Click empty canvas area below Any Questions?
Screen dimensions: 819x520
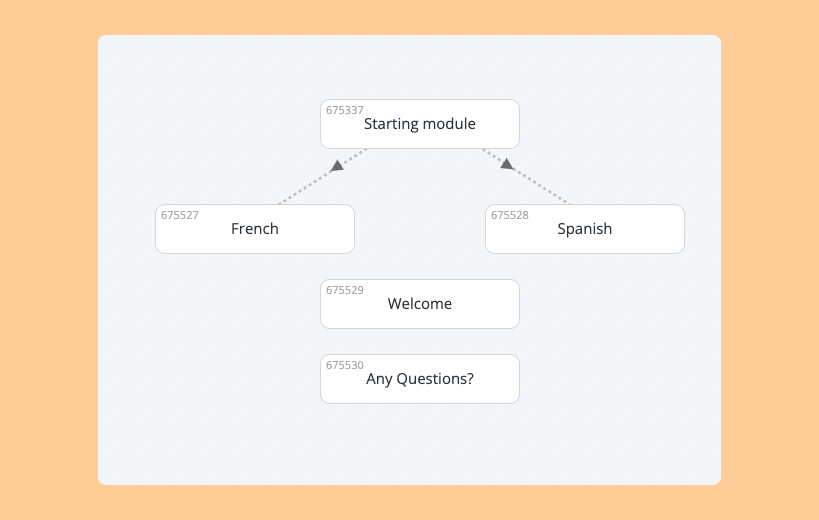[420, 444]
